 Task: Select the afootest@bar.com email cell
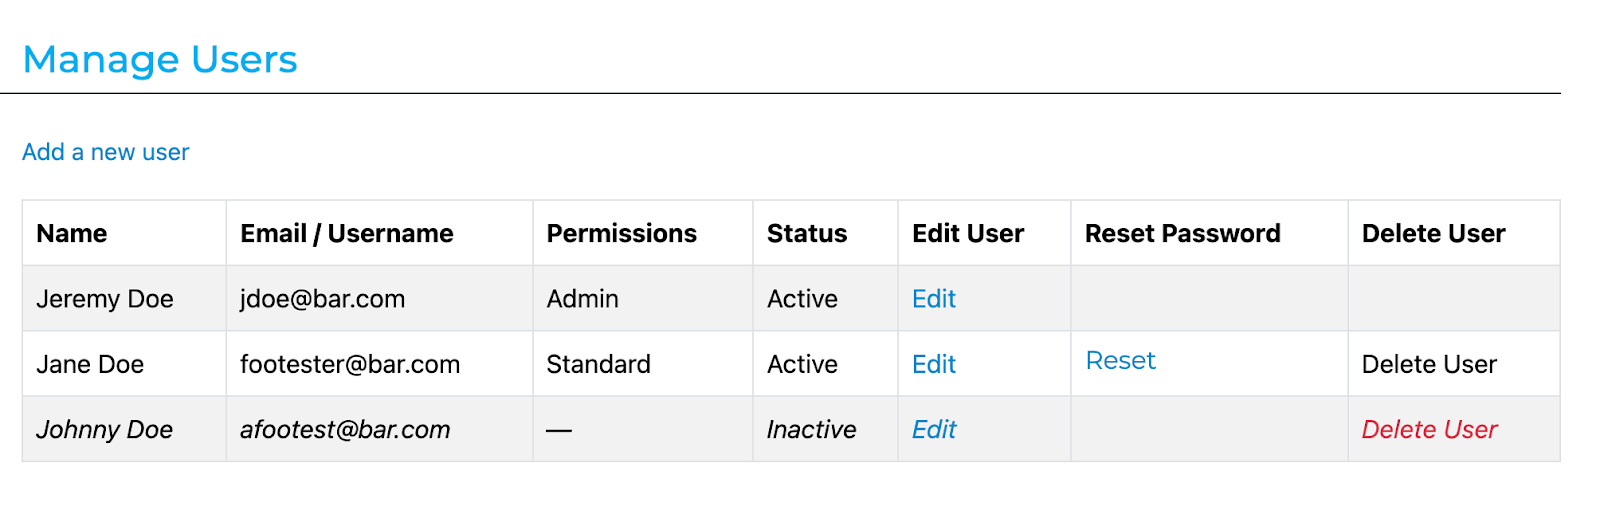[x=344, y=429]
